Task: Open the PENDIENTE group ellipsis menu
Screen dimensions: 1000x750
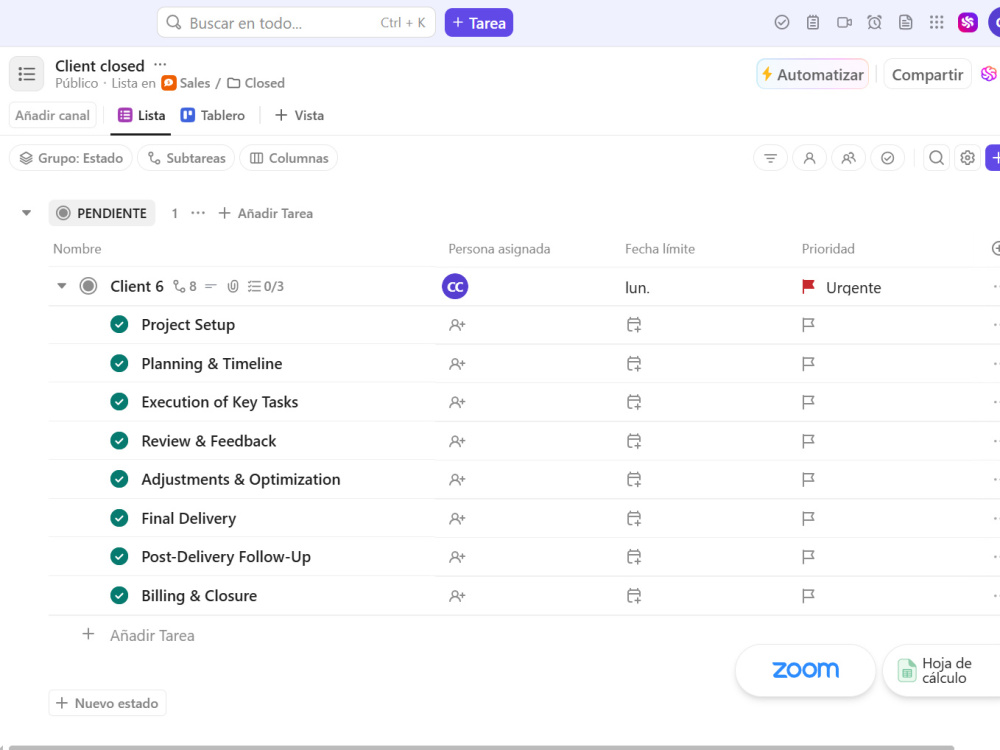Action: pyautogui.click(x=198, y=213)
